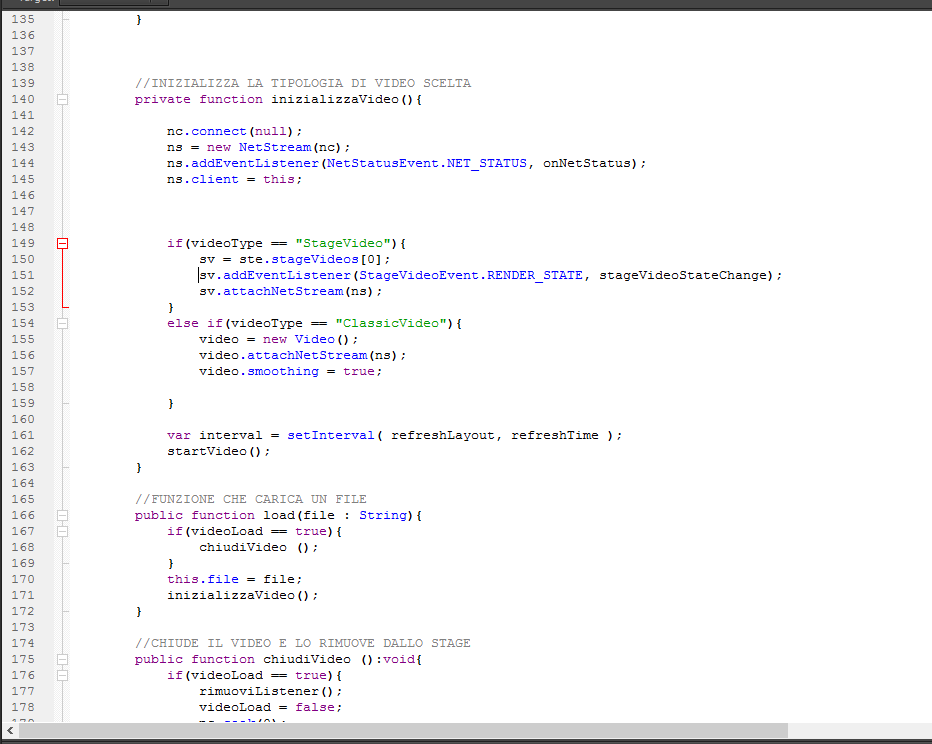Click the comment "//INIZIALIZZA LA TIPOLOGIA DI VIDEO SCELTA"

point(303,83)
